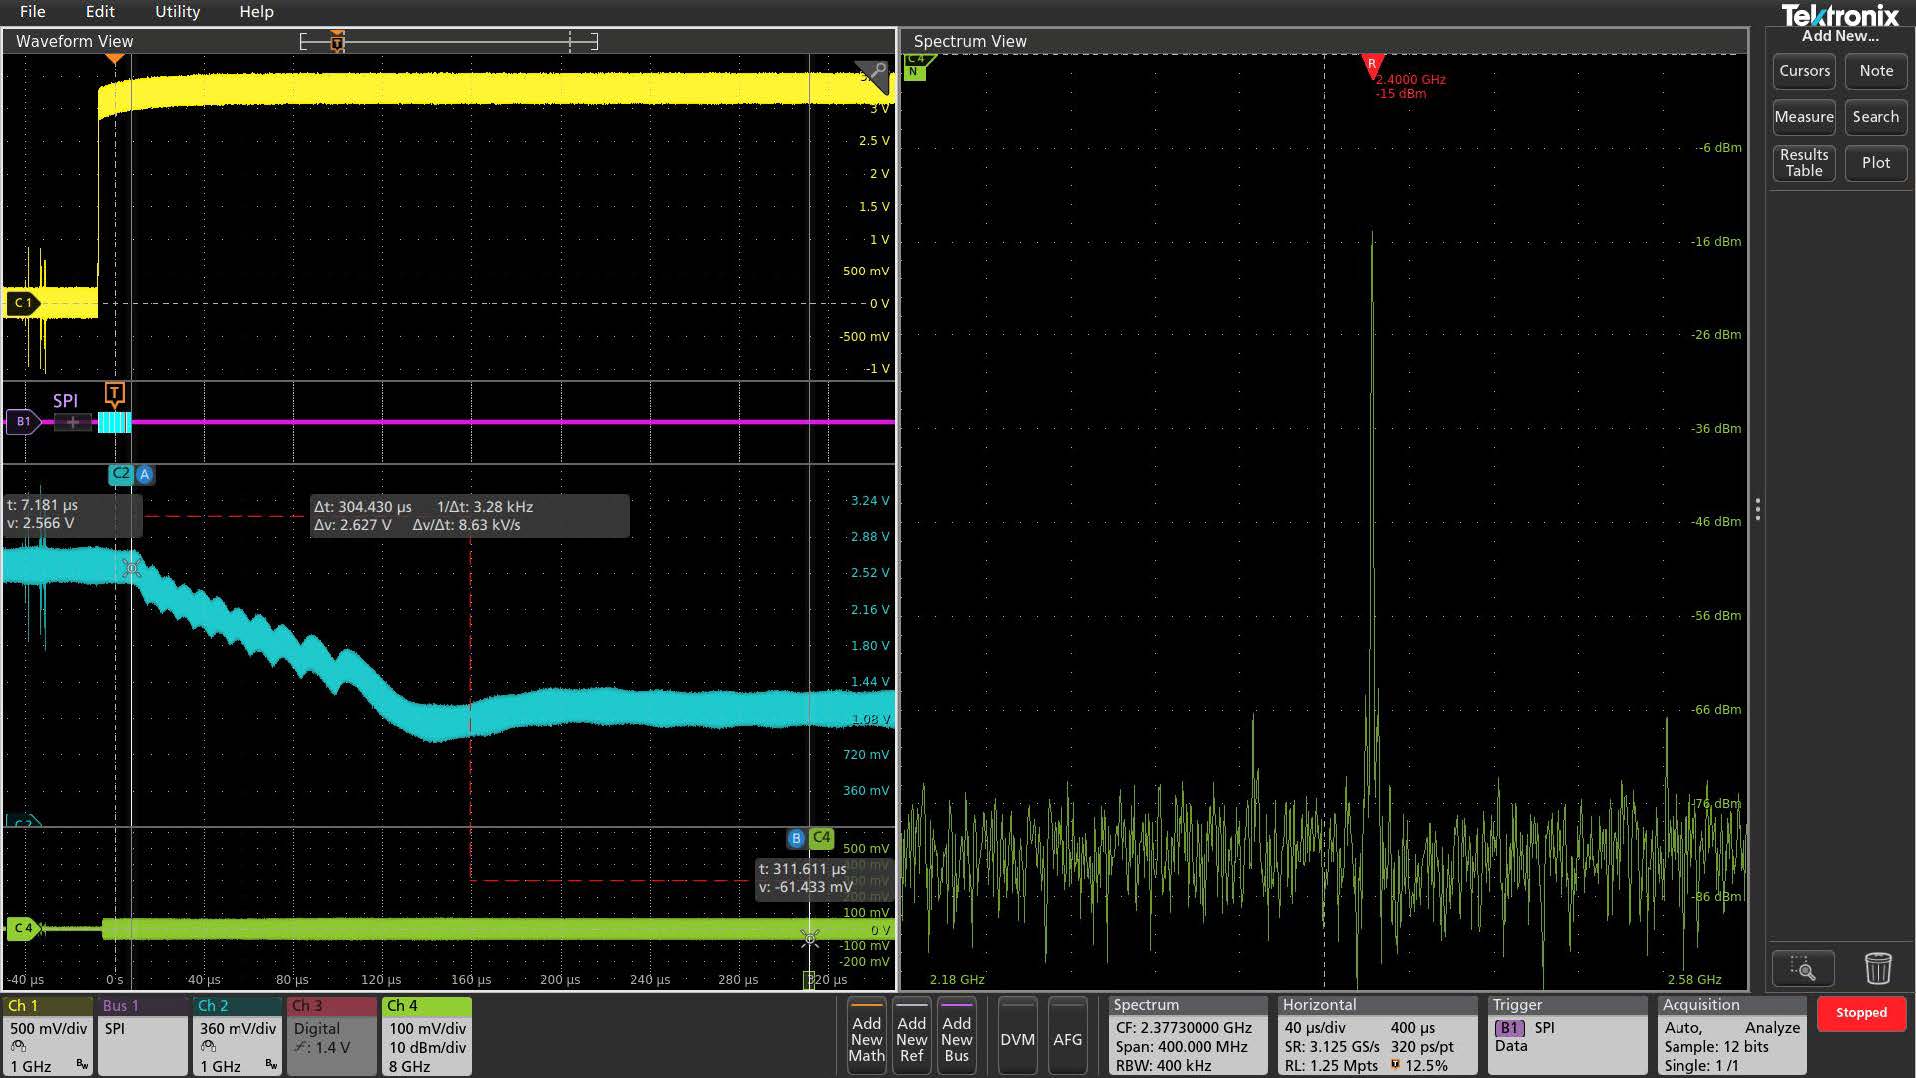Select the C1 channel handle on waveform
The image size is (1916, 1078).
pyautogui.click(x=23, y=303)
